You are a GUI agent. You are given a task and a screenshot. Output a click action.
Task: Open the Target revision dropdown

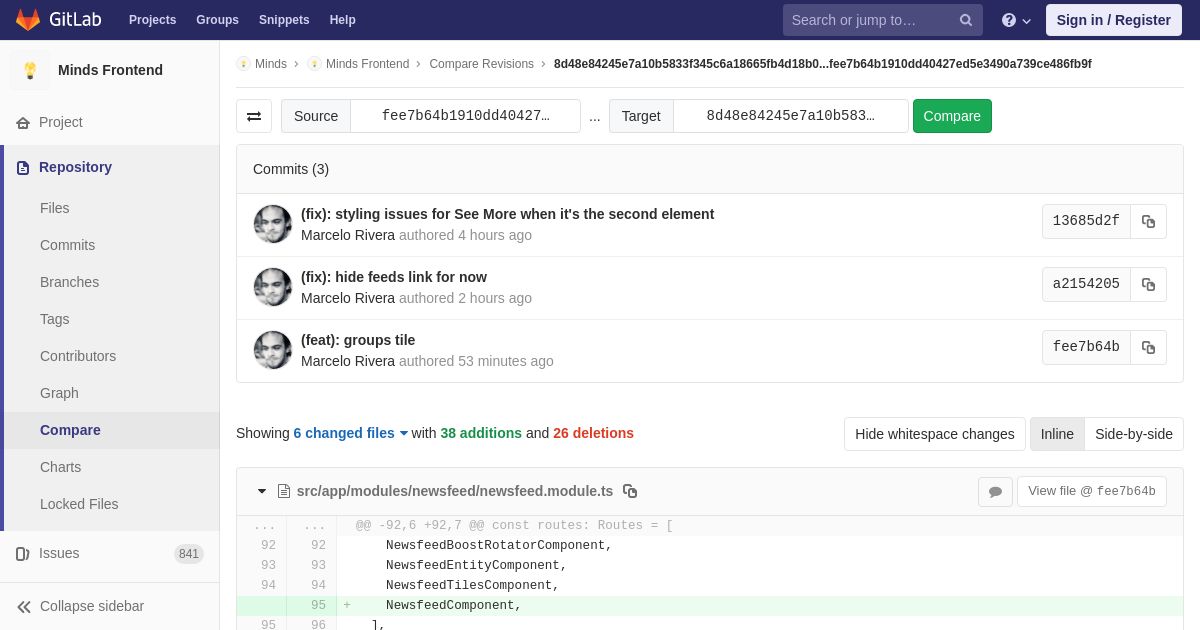[x=790, y=116]
